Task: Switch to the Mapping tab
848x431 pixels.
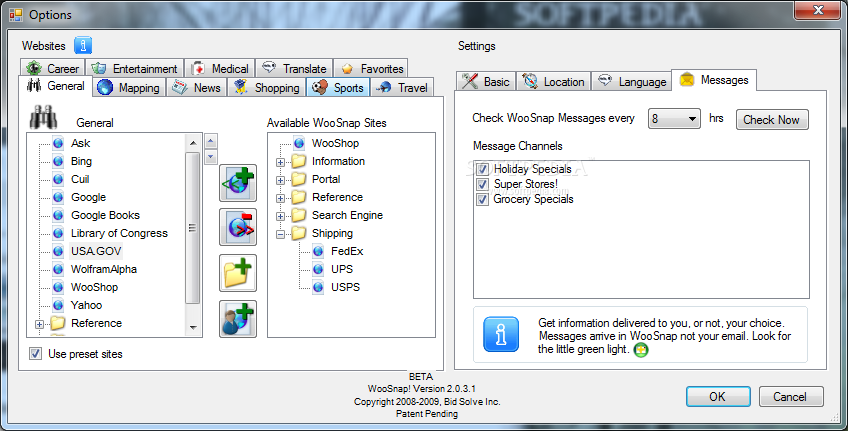Action: click(x=129, y=88)
